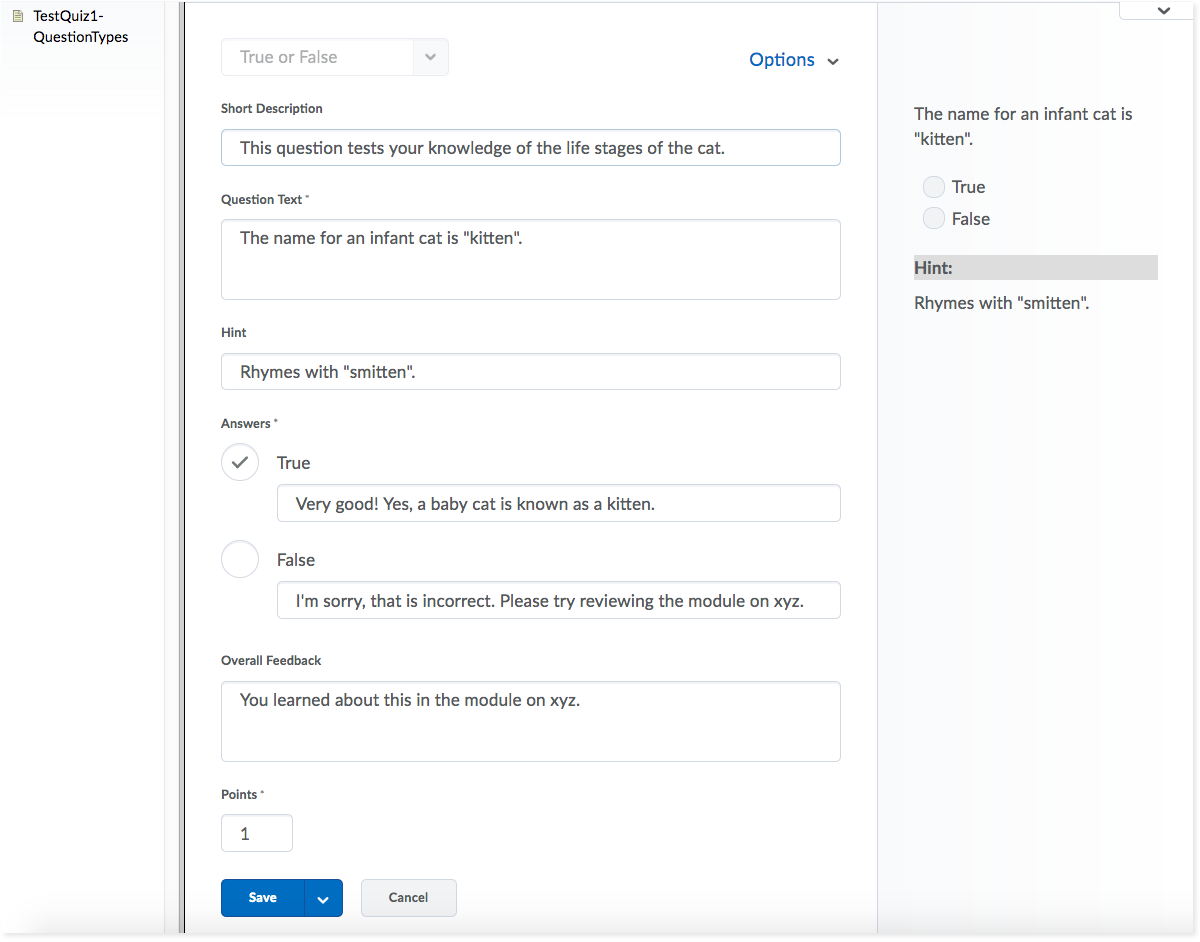Click inside the Question Text box

(x=530, y=260)
